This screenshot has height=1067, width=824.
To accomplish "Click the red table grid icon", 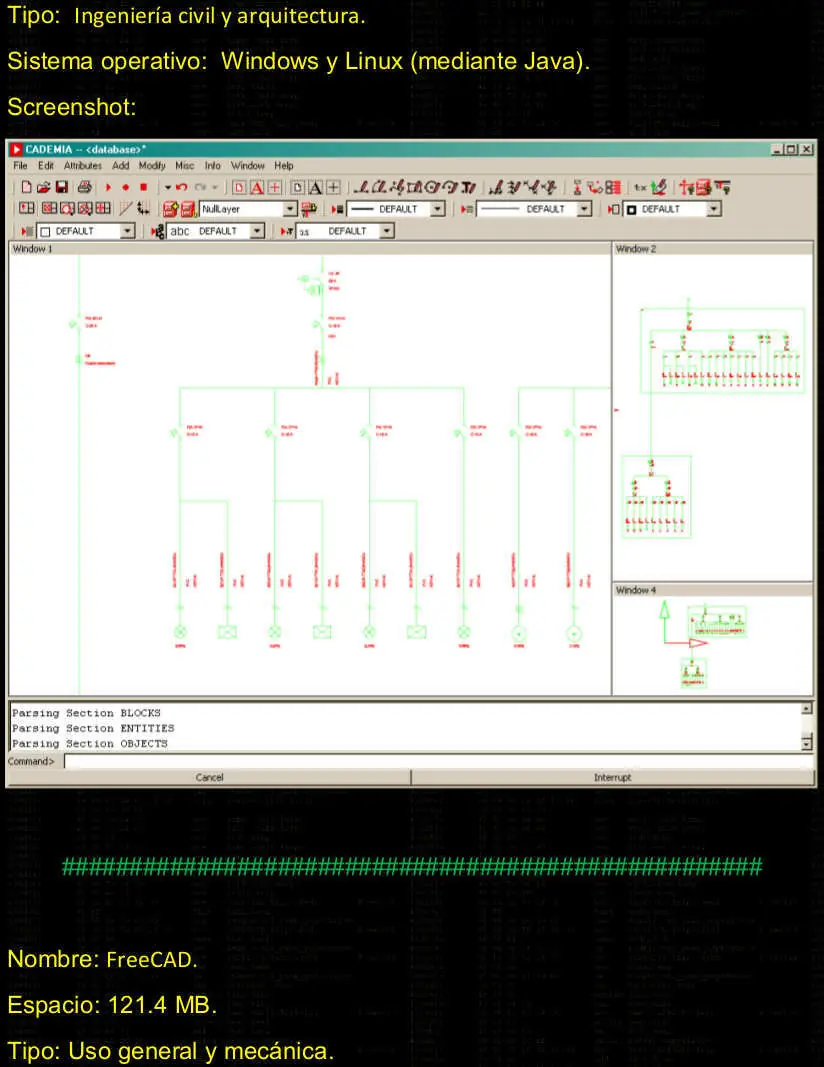I will coord(613,187).
